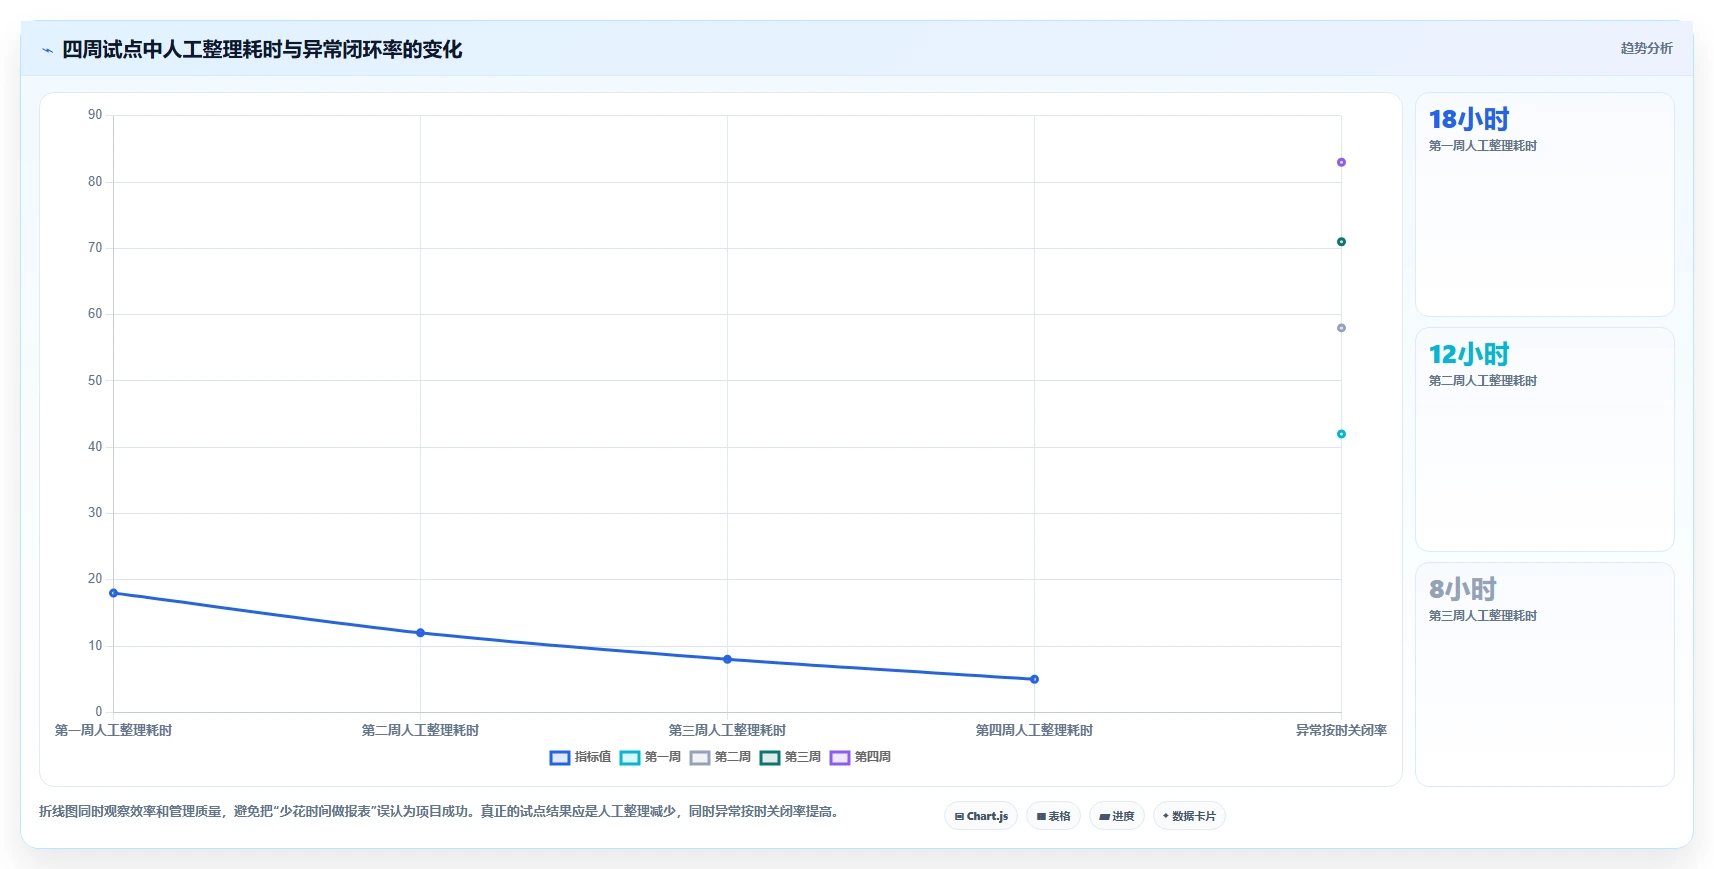
Task: Click the 异常按时关闭率 axis label
Action: pyautogui.click(x=1341, y=730)
